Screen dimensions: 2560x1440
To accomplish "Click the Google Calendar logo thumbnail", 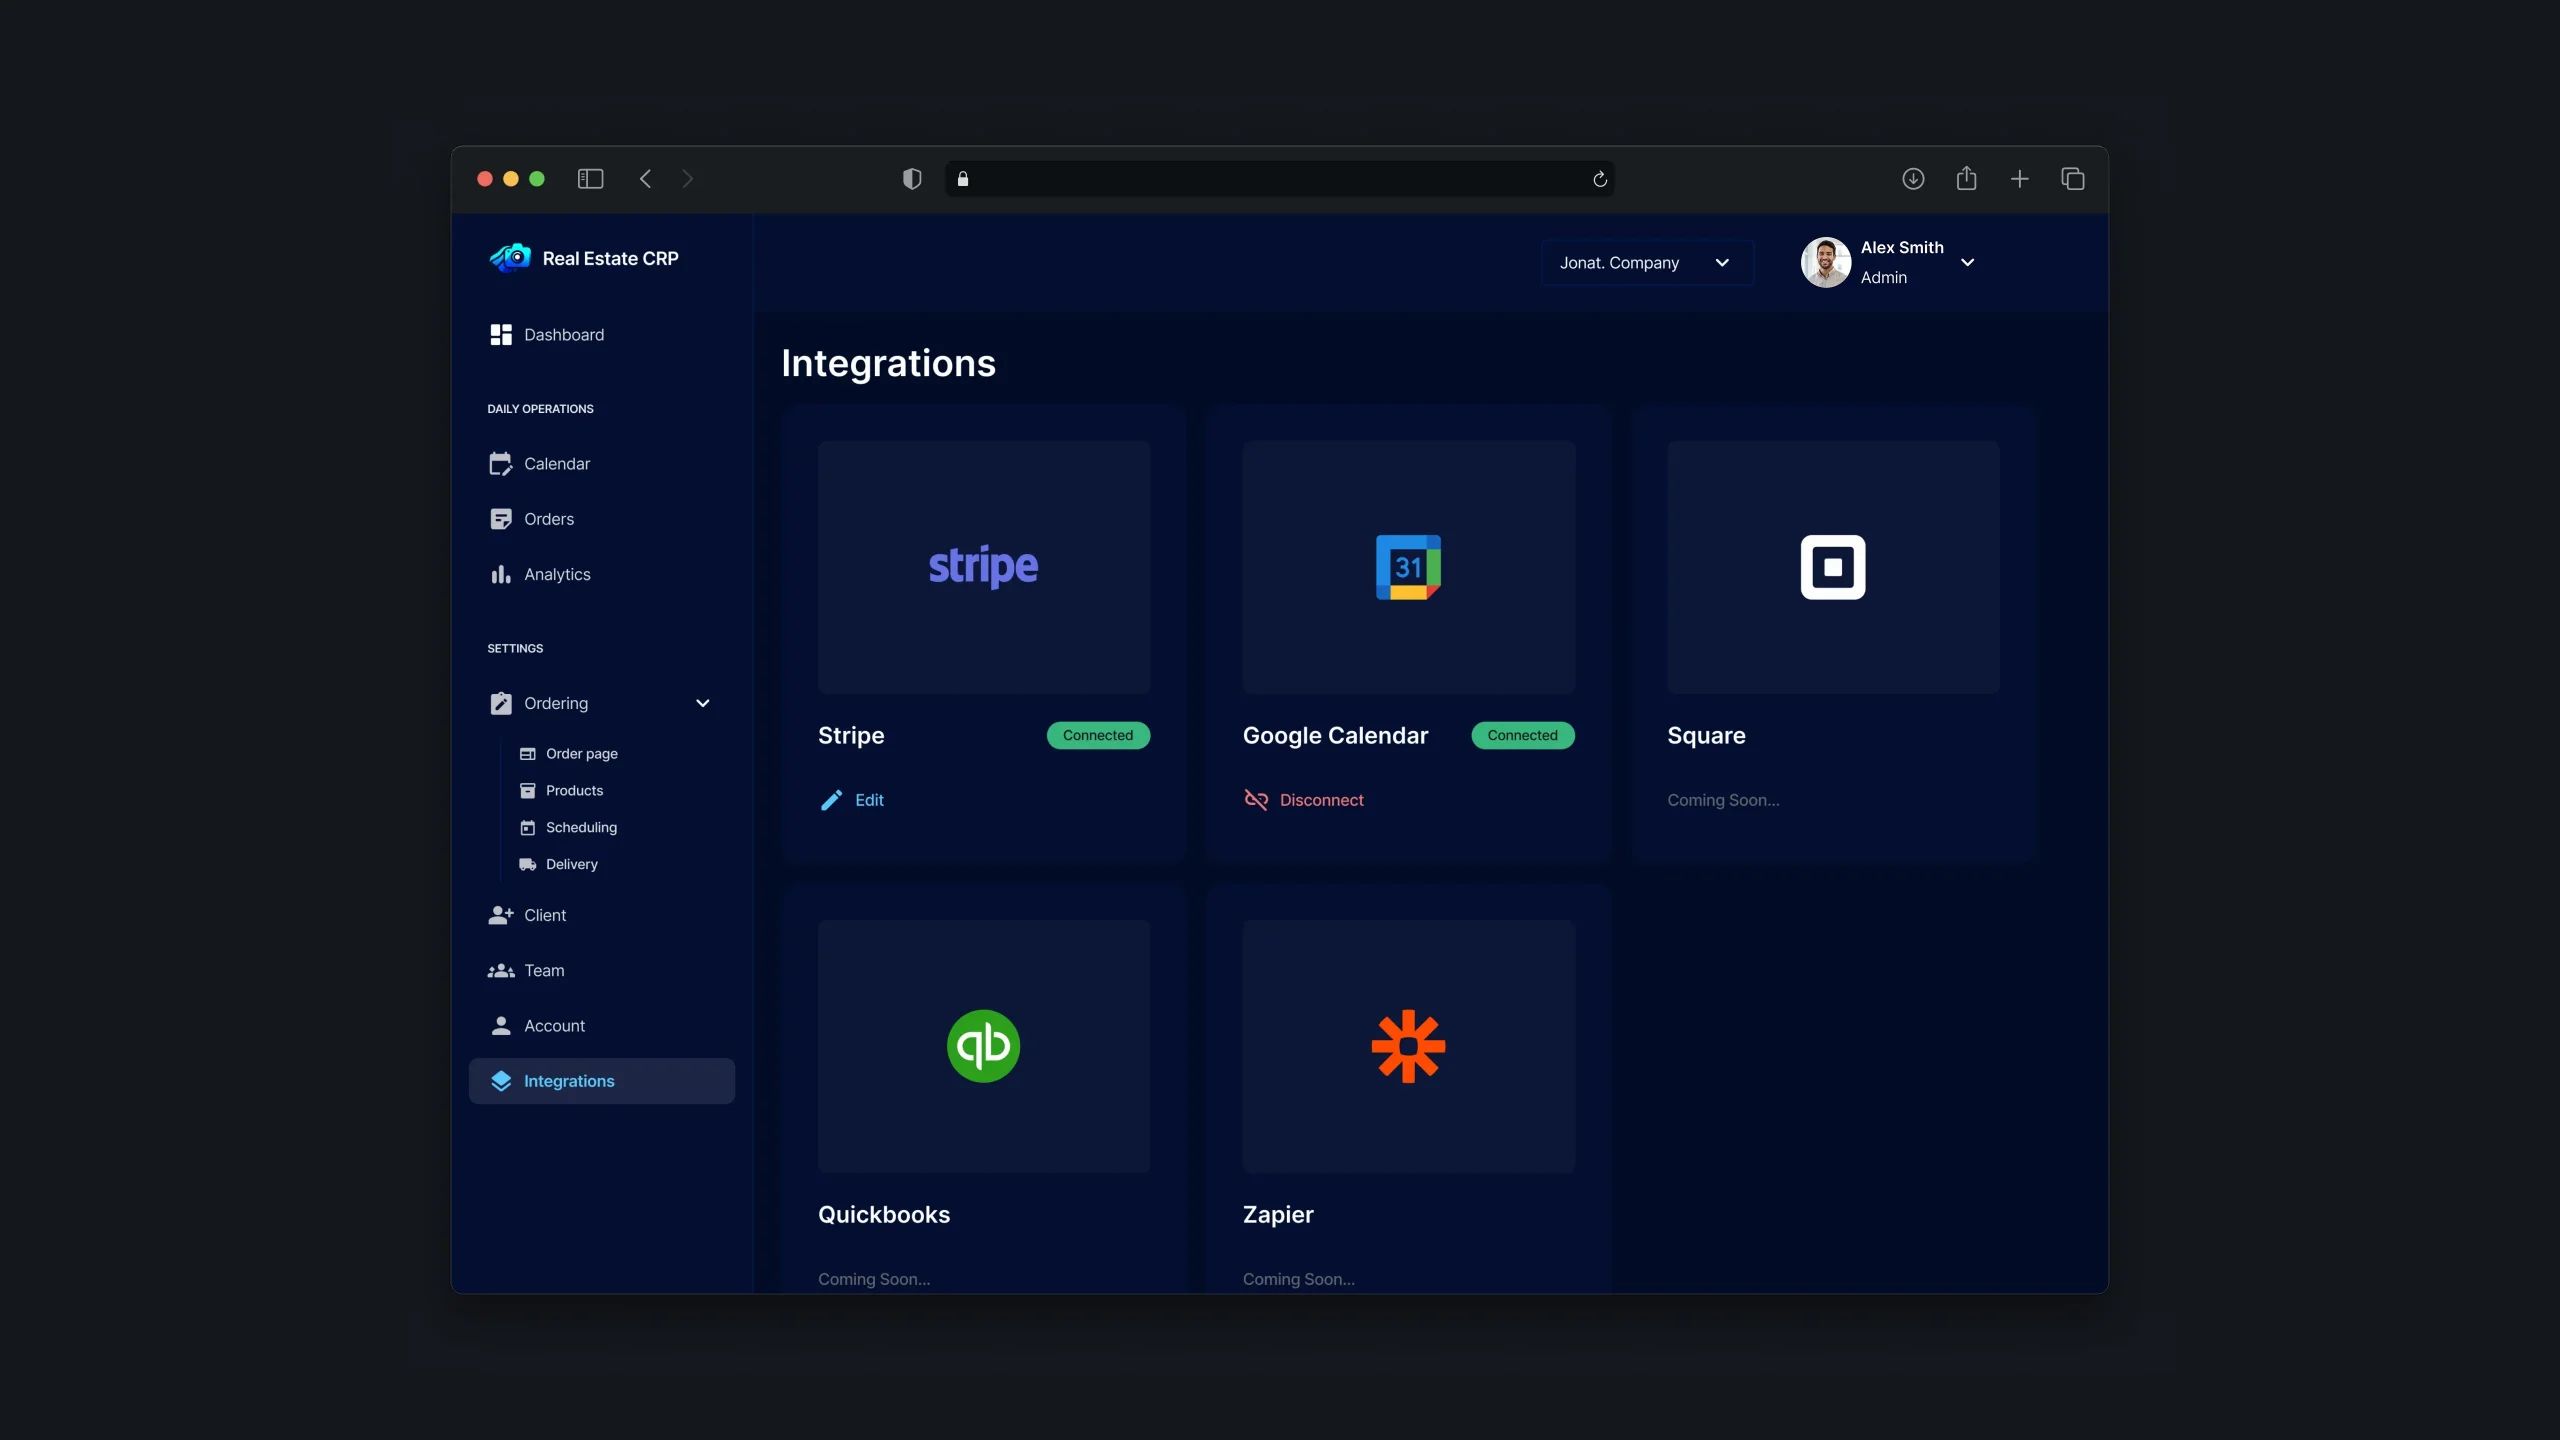I will point(1409,567).
